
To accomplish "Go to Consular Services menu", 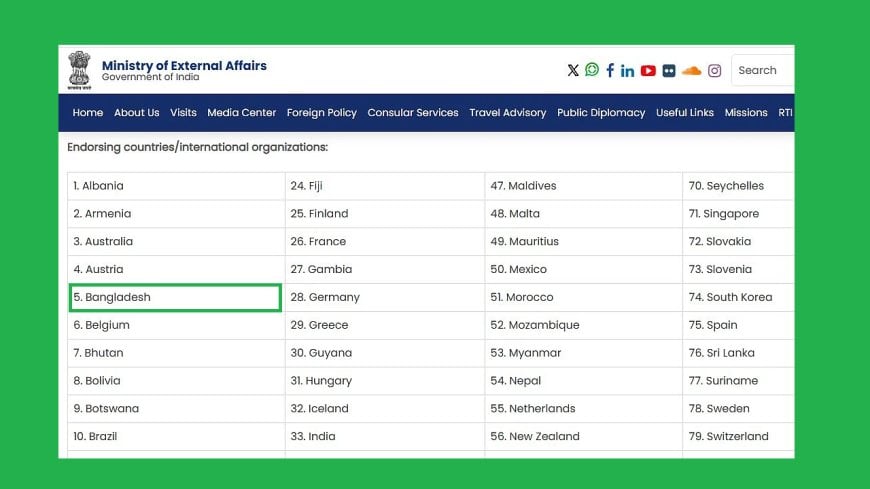I will point(412,113).
